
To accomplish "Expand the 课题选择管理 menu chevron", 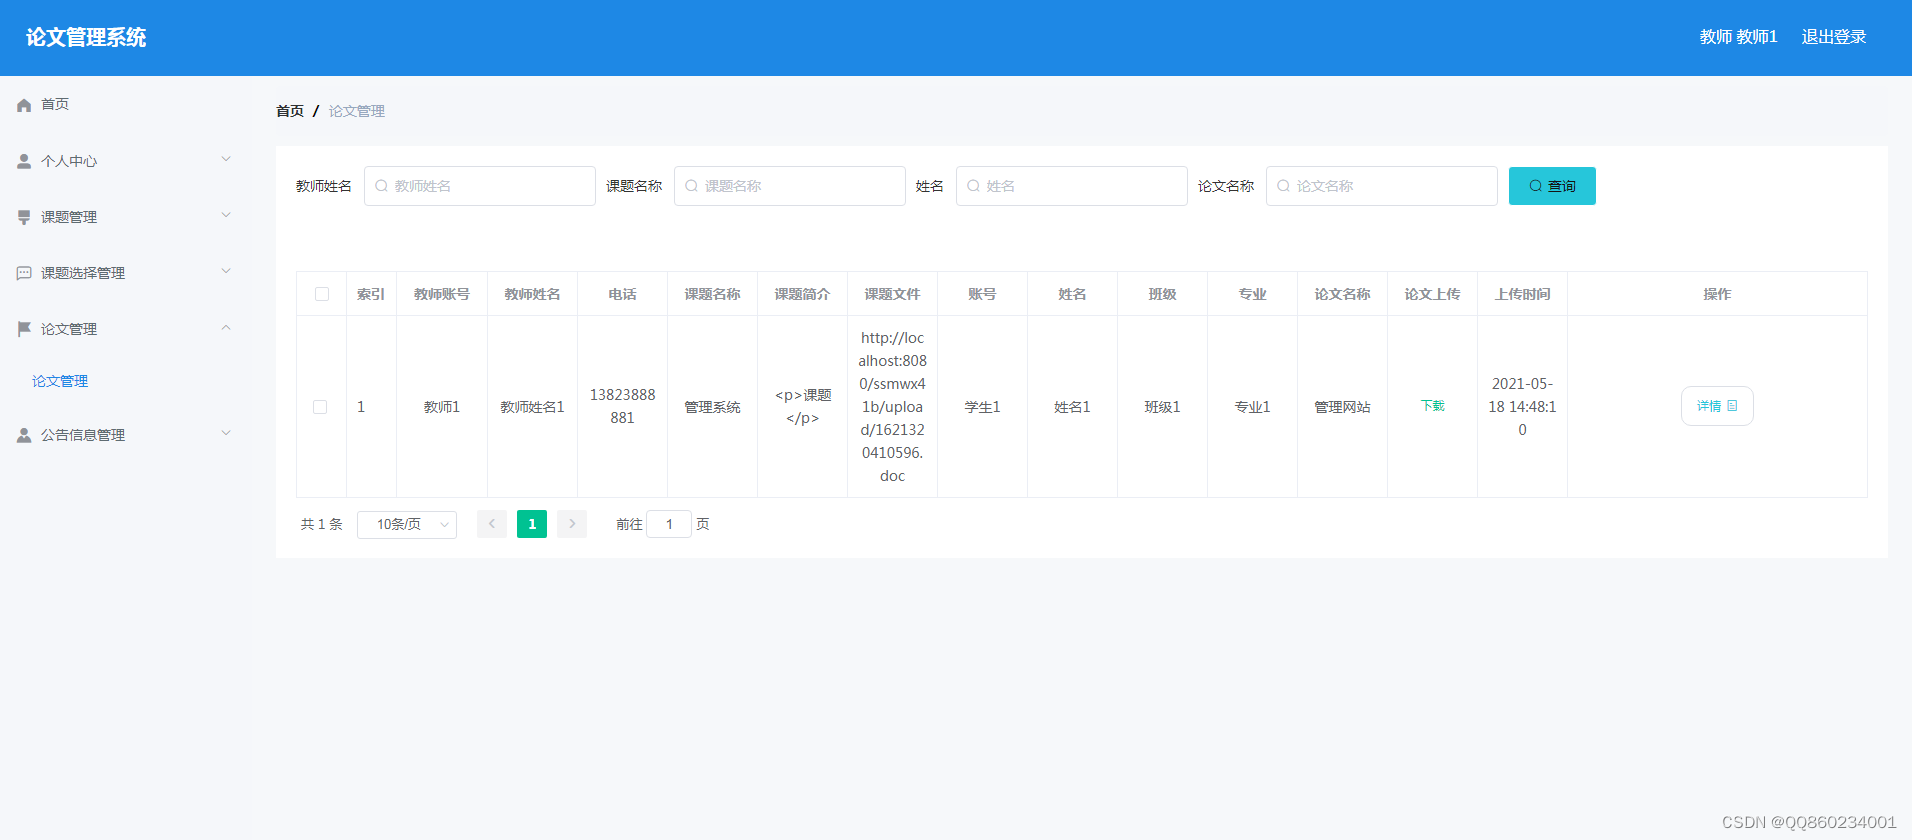I will point(226,271).
